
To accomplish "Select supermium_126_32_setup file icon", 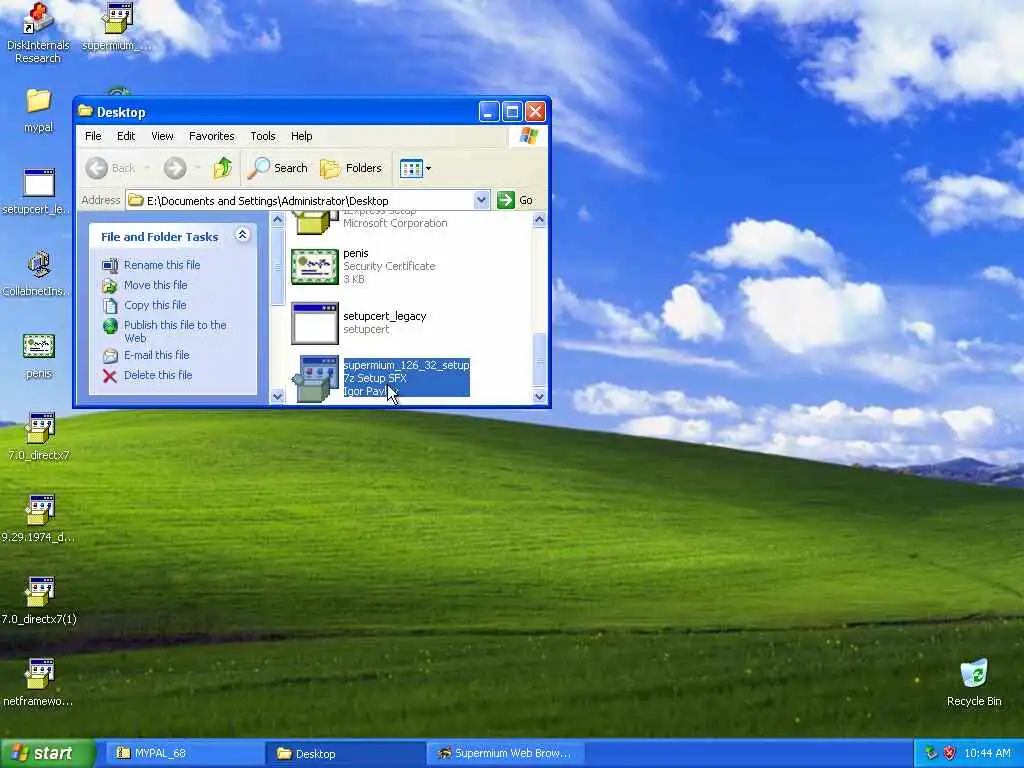I will click(315, 378).
